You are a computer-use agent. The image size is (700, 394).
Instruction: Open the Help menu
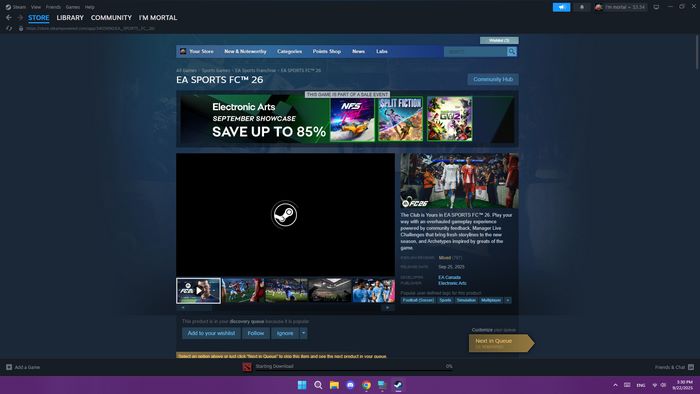[x=89, y=7]
